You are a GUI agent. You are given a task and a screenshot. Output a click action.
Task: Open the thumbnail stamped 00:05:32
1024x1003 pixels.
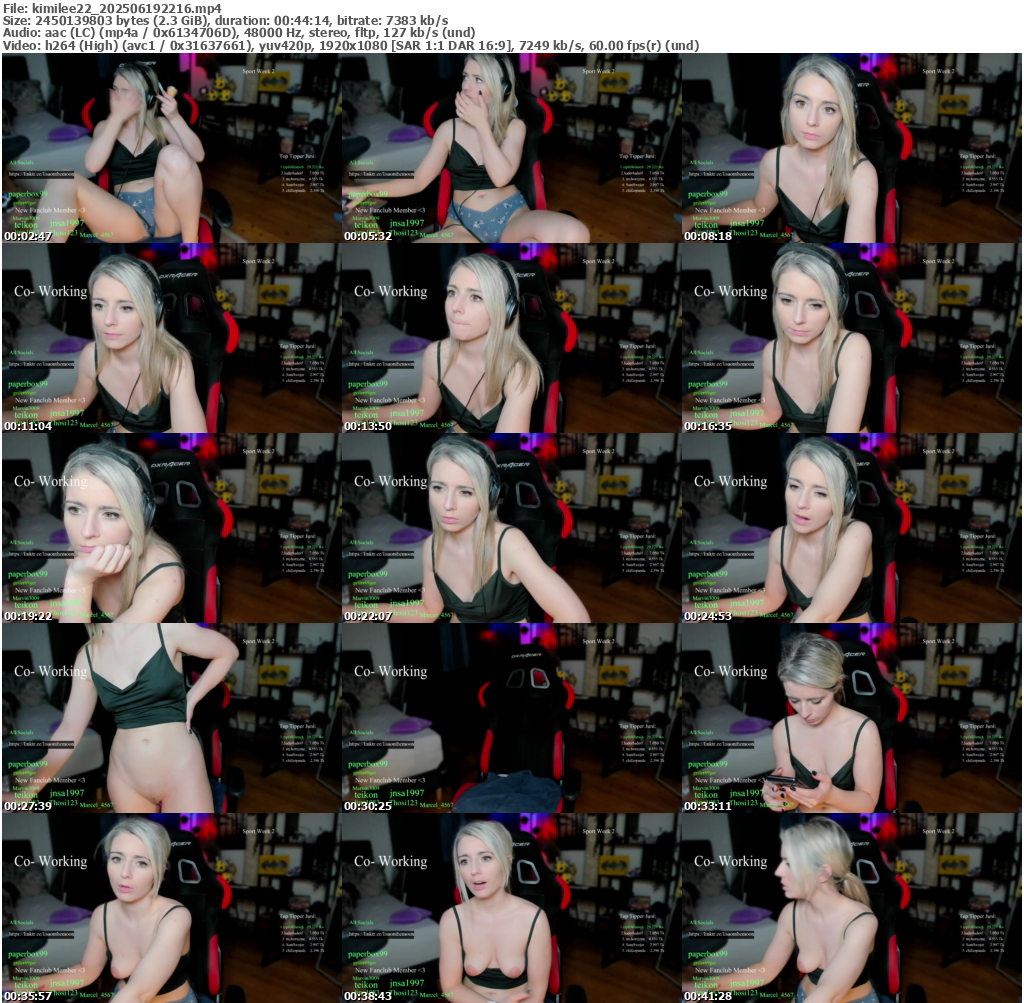tap(511, 148)
